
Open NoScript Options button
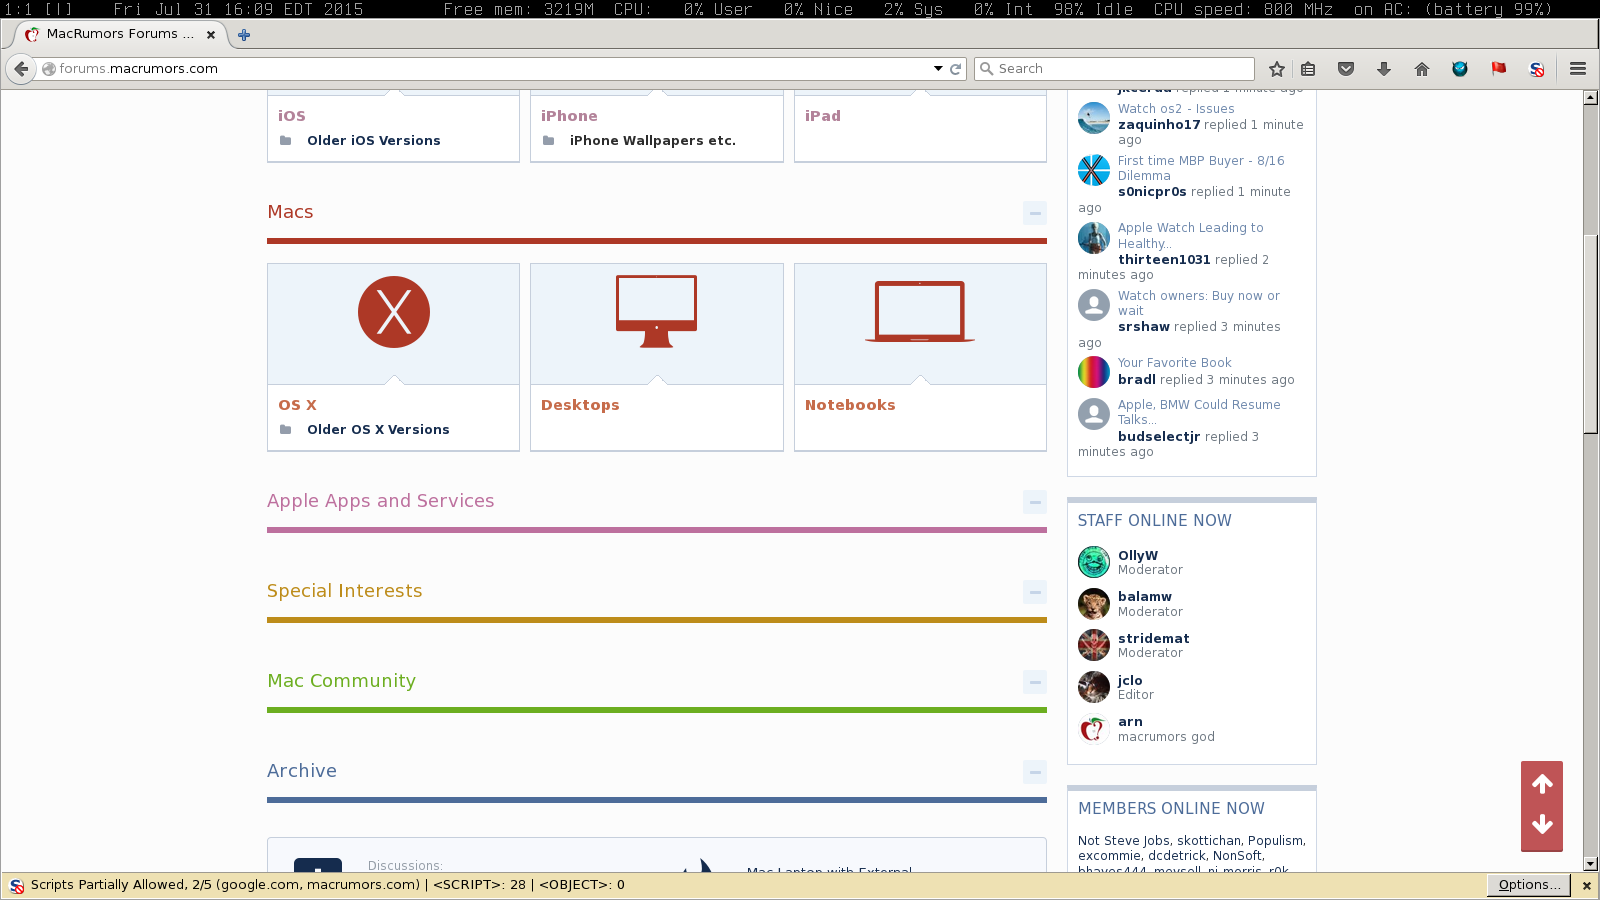(1529, 885)
